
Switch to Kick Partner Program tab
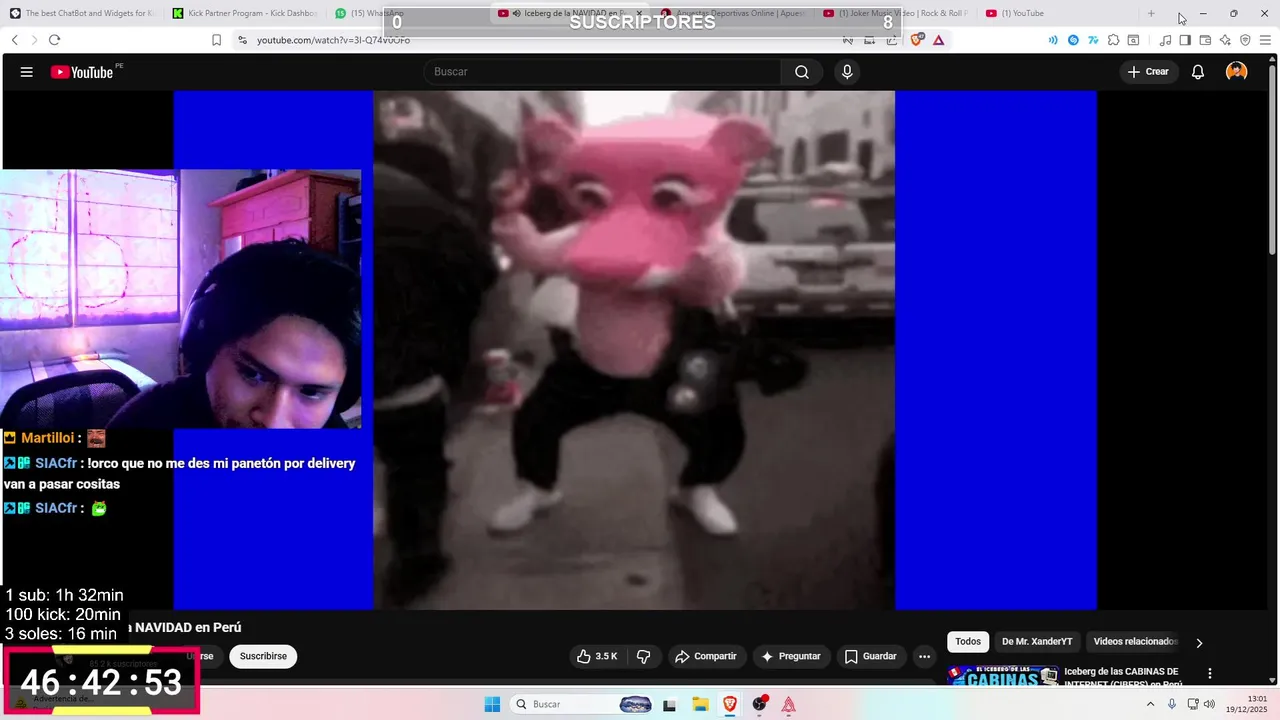pyautogui.click(x=245, y=13)
